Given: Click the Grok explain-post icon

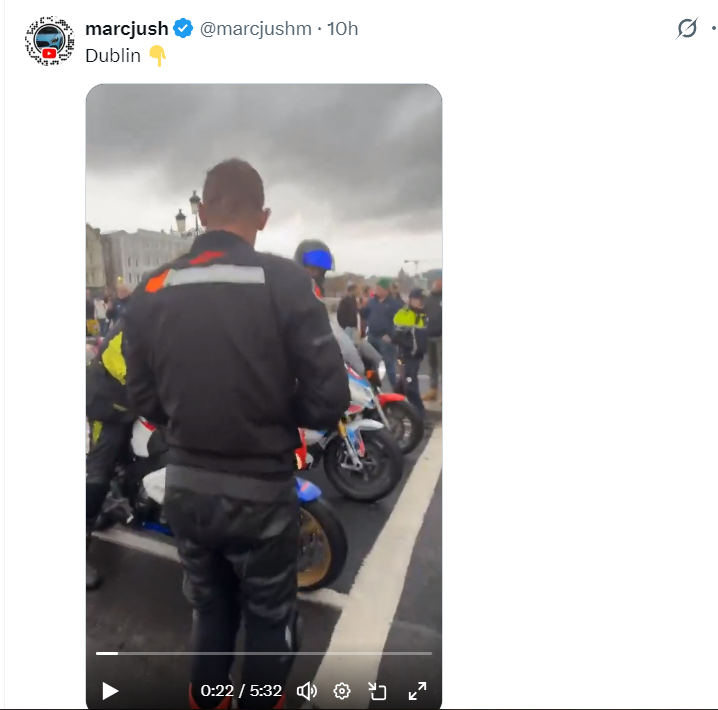Looking at the screenshot, I should (687, 28).
